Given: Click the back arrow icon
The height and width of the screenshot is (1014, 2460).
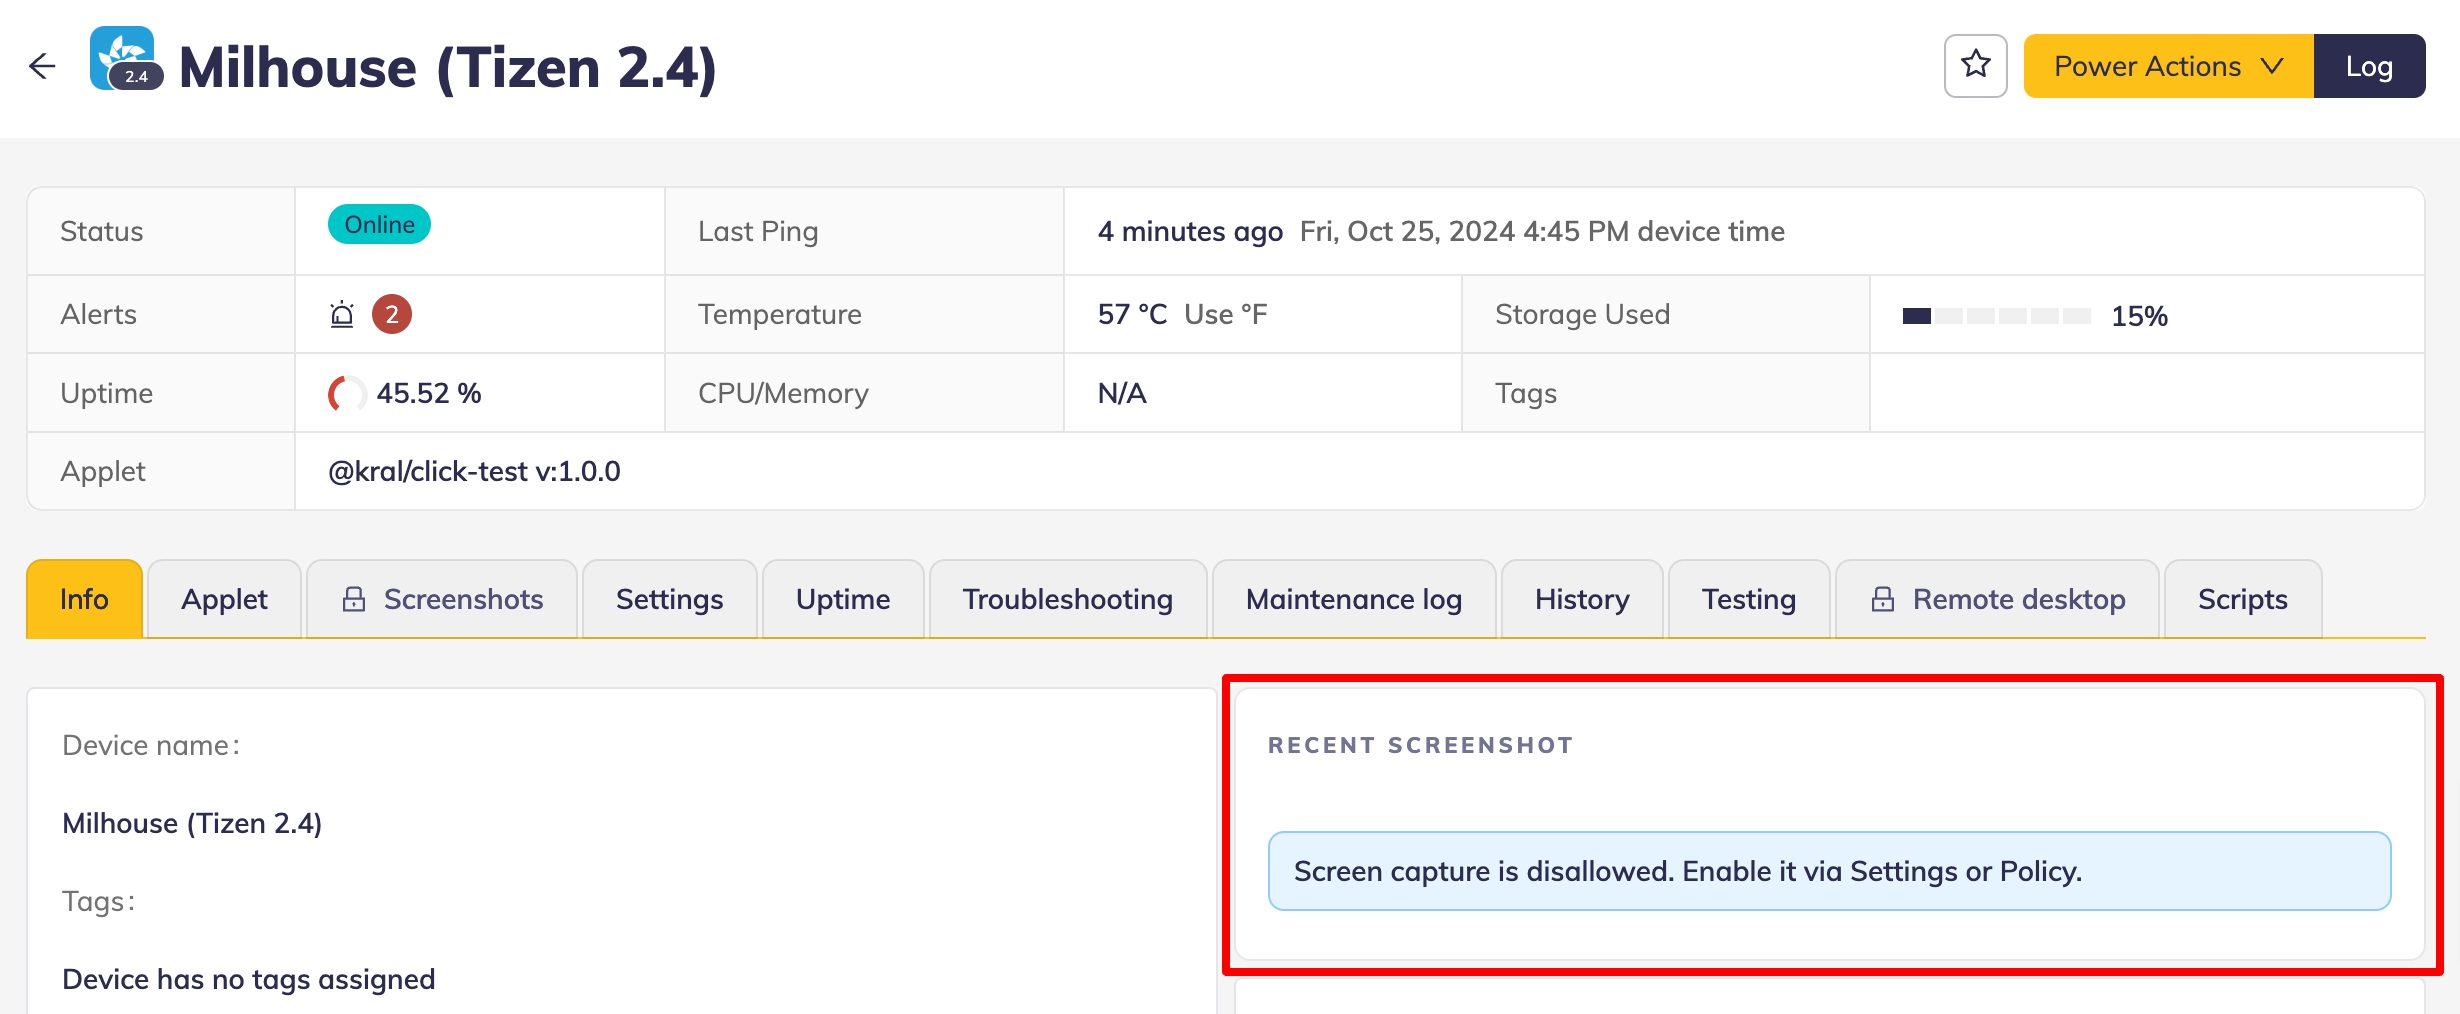Looking at the screenshot, I should [x=42, y=67].
